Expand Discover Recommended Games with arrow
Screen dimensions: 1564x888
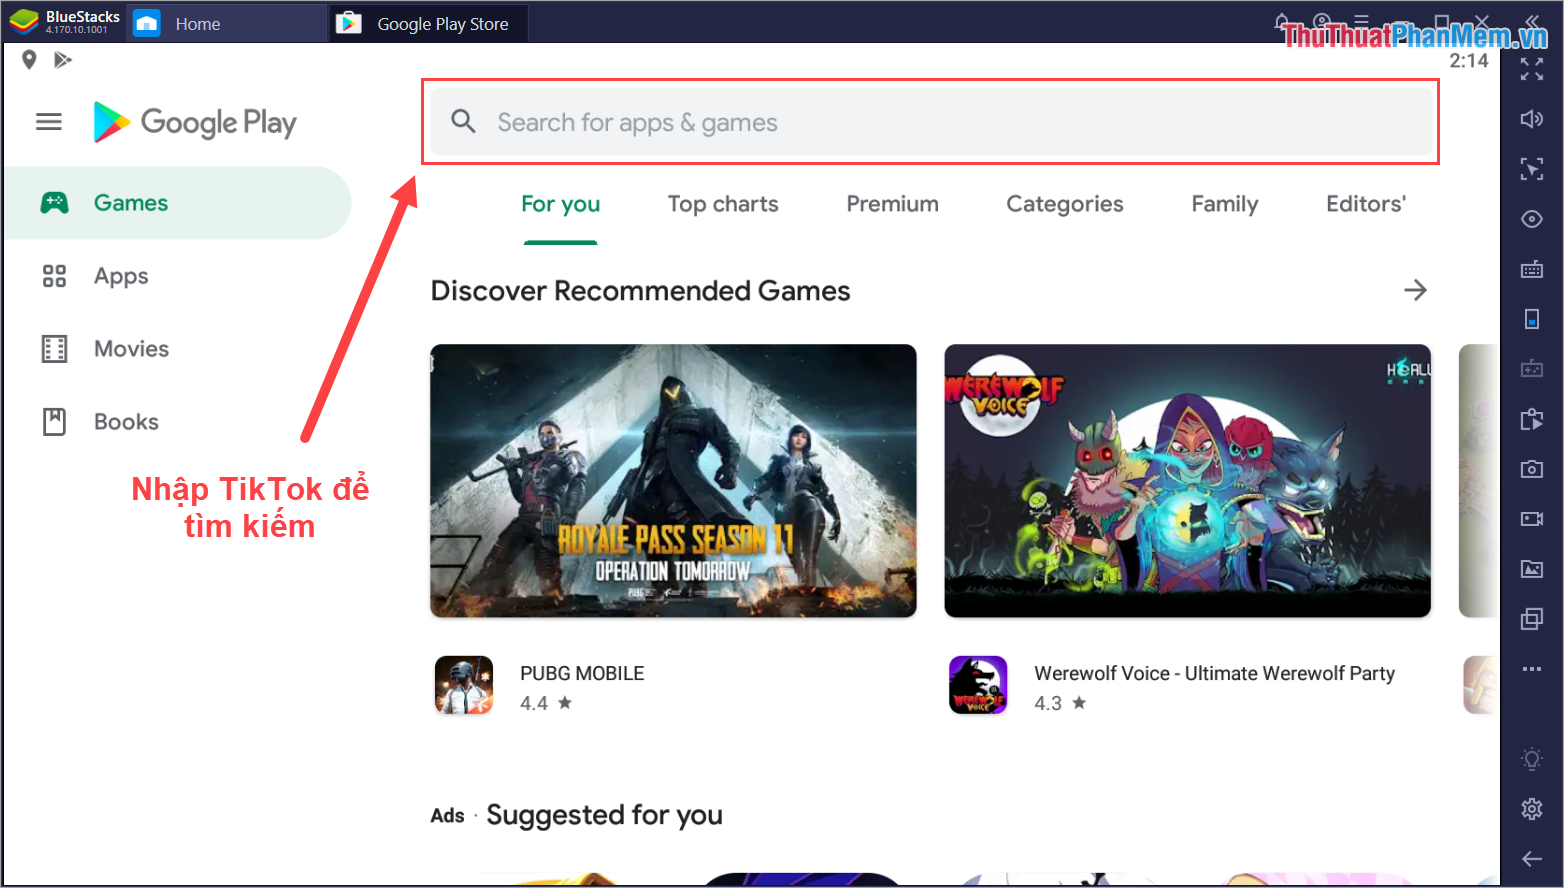[1415, 290]
